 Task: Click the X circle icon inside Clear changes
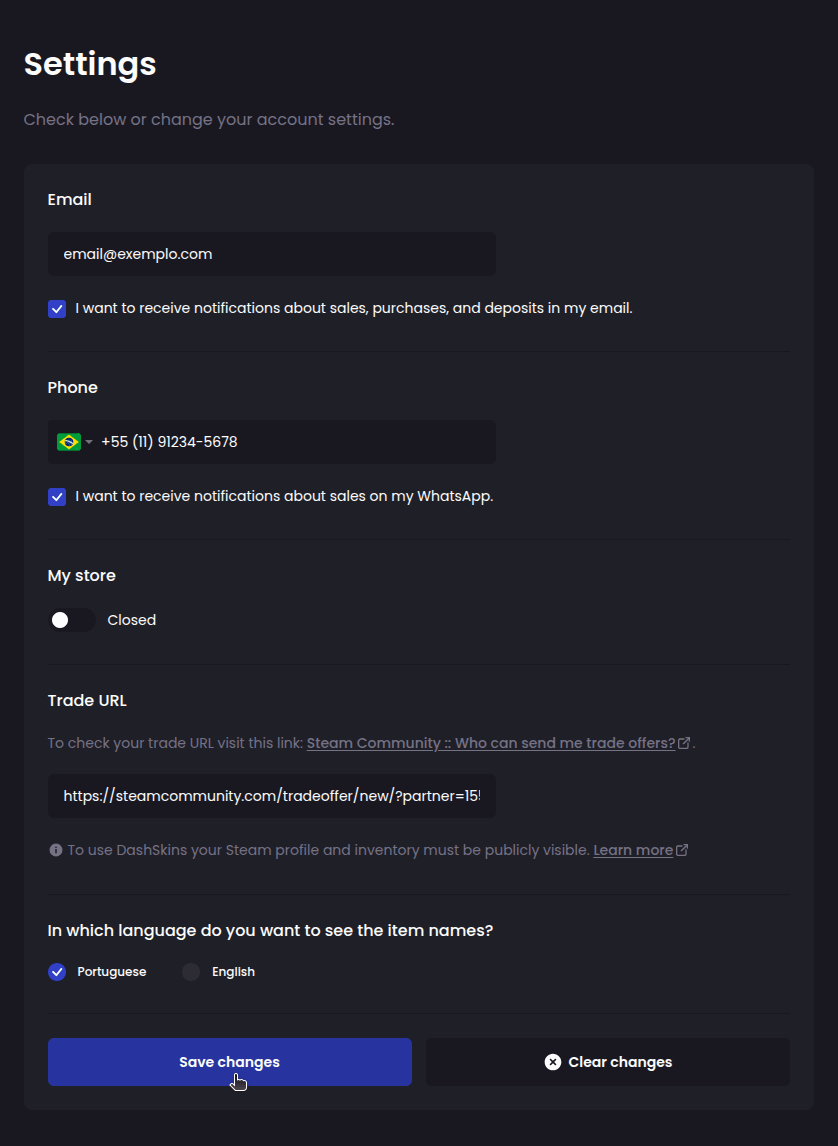(x=553, y=1061)
